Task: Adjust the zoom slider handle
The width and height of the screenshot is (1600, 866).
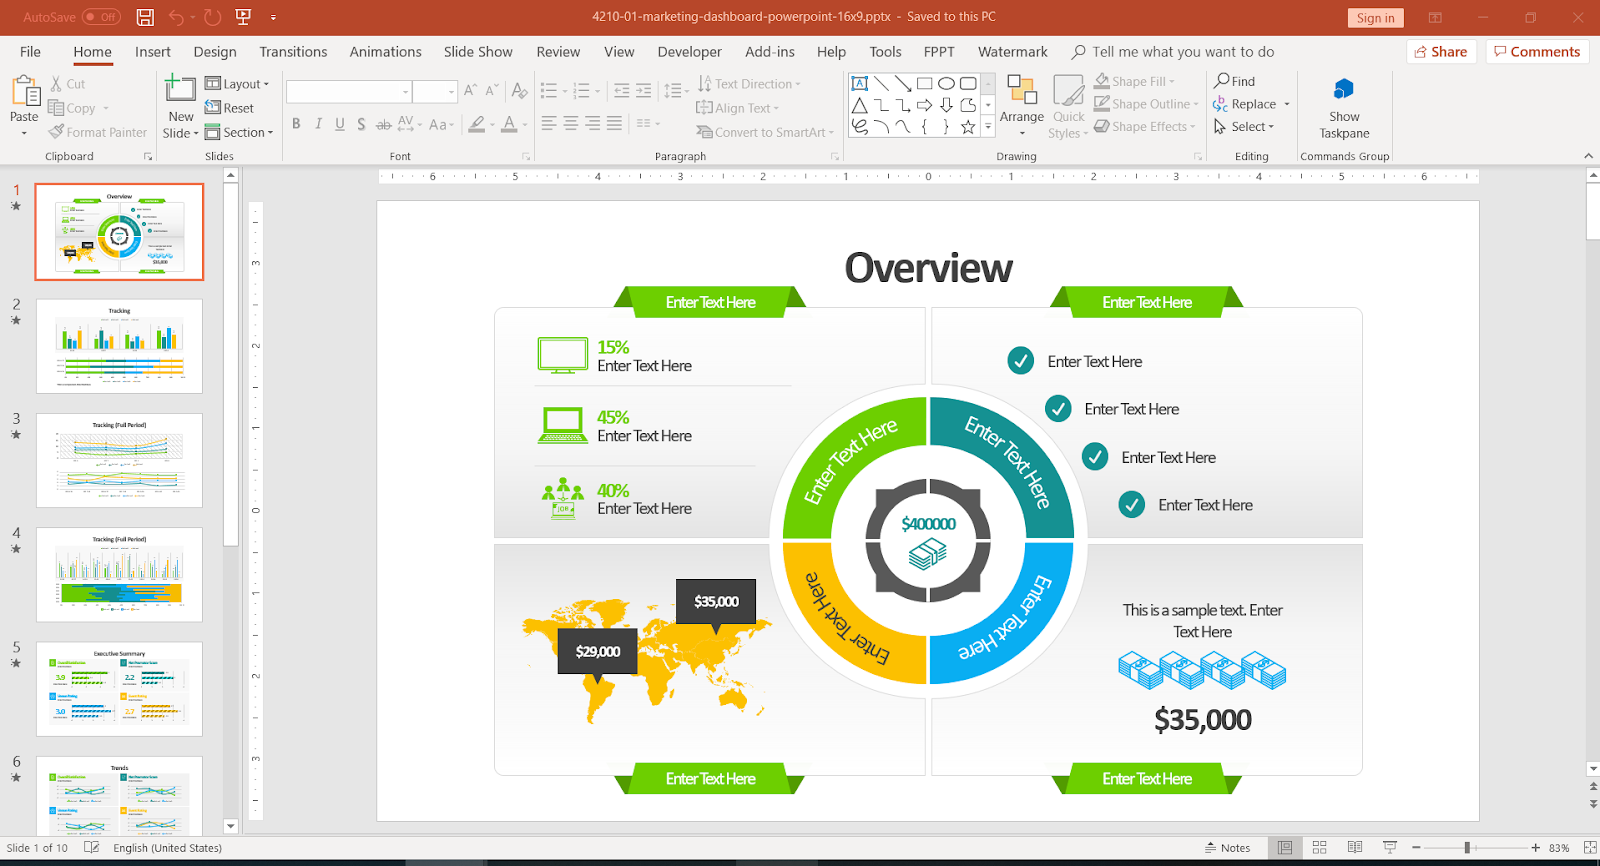Action: [x=1467, y=848]
